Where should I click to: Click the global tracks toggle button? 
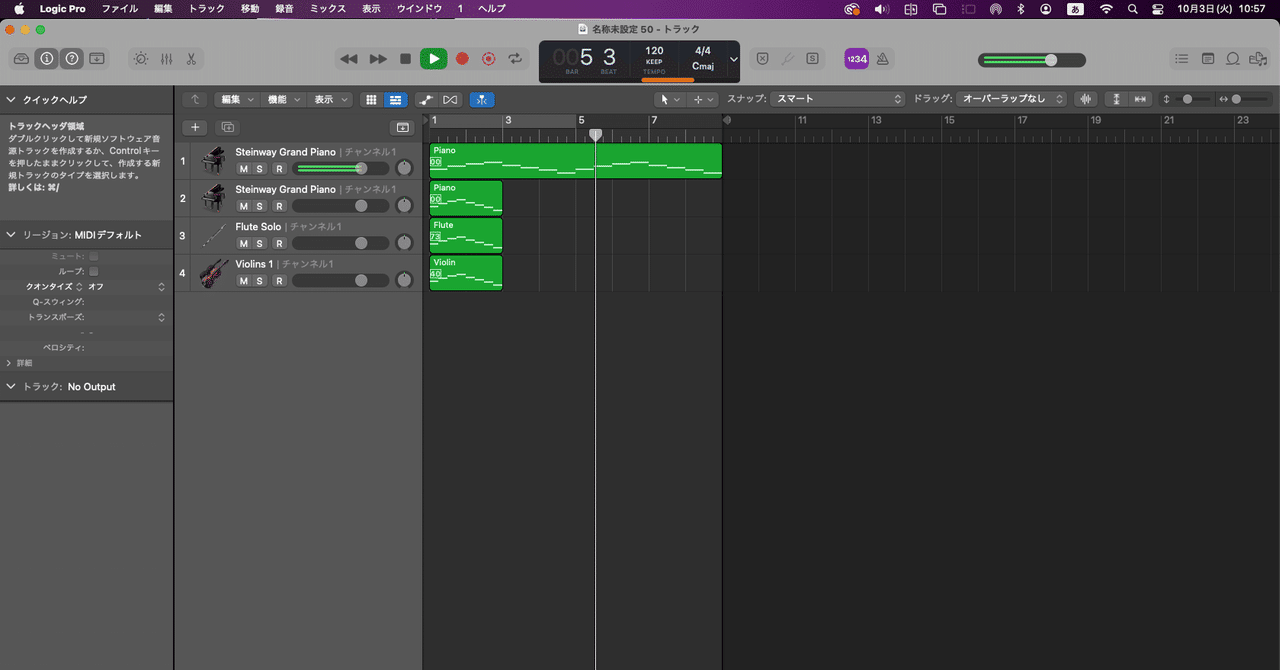click(402, 127)
